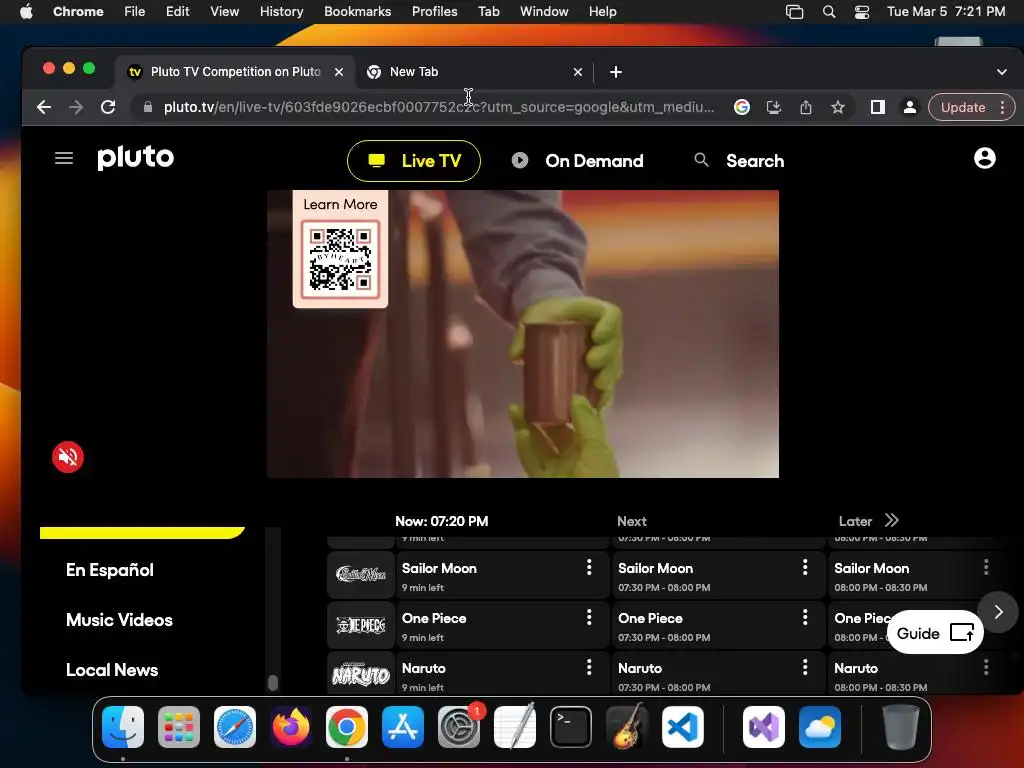The width and height of the screenshot is (1024, 768).
Task: View site info via lock icon
Action: (x=148, y=107)
